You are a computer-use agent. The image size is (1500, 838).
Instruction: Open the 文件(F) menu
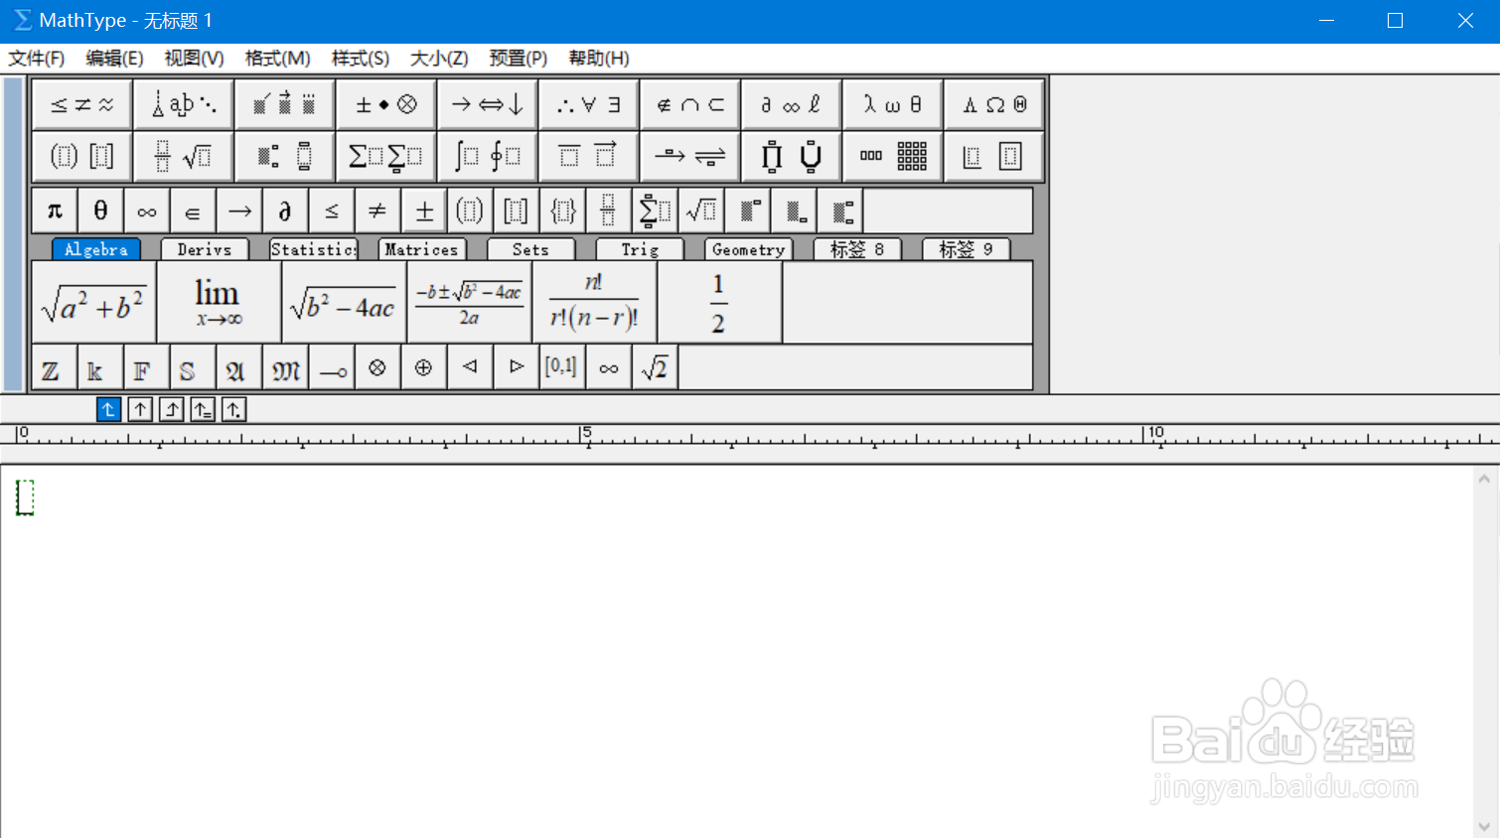(x=37, y=58)
